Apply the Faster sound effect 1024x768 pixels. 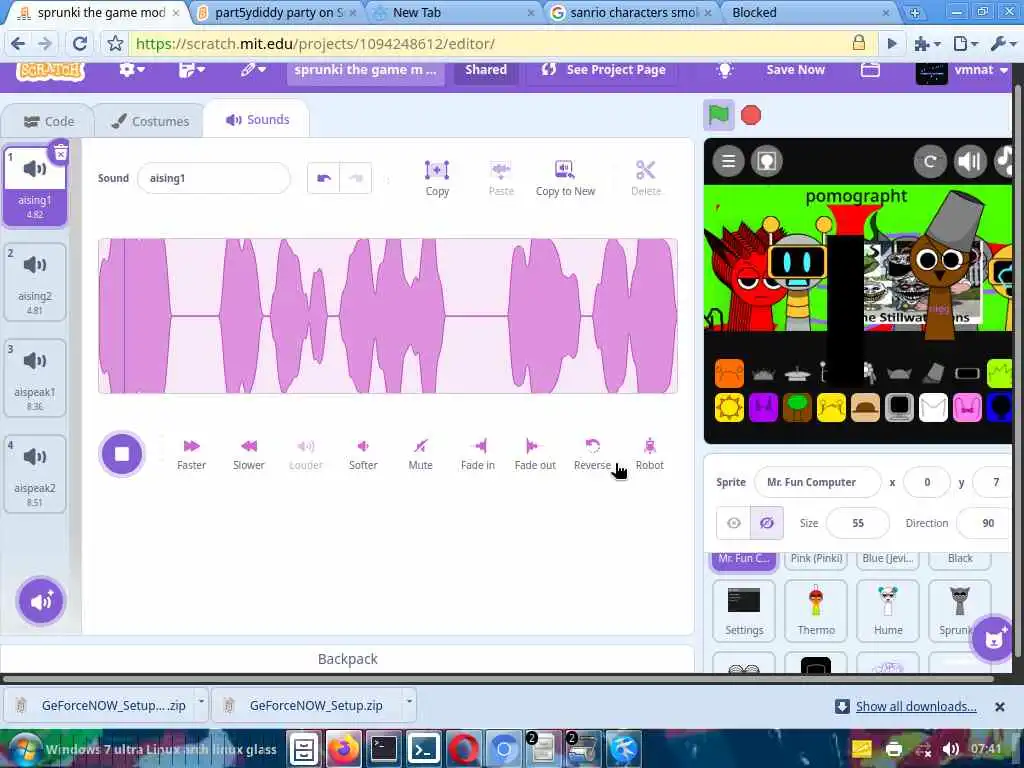(191, 454)
